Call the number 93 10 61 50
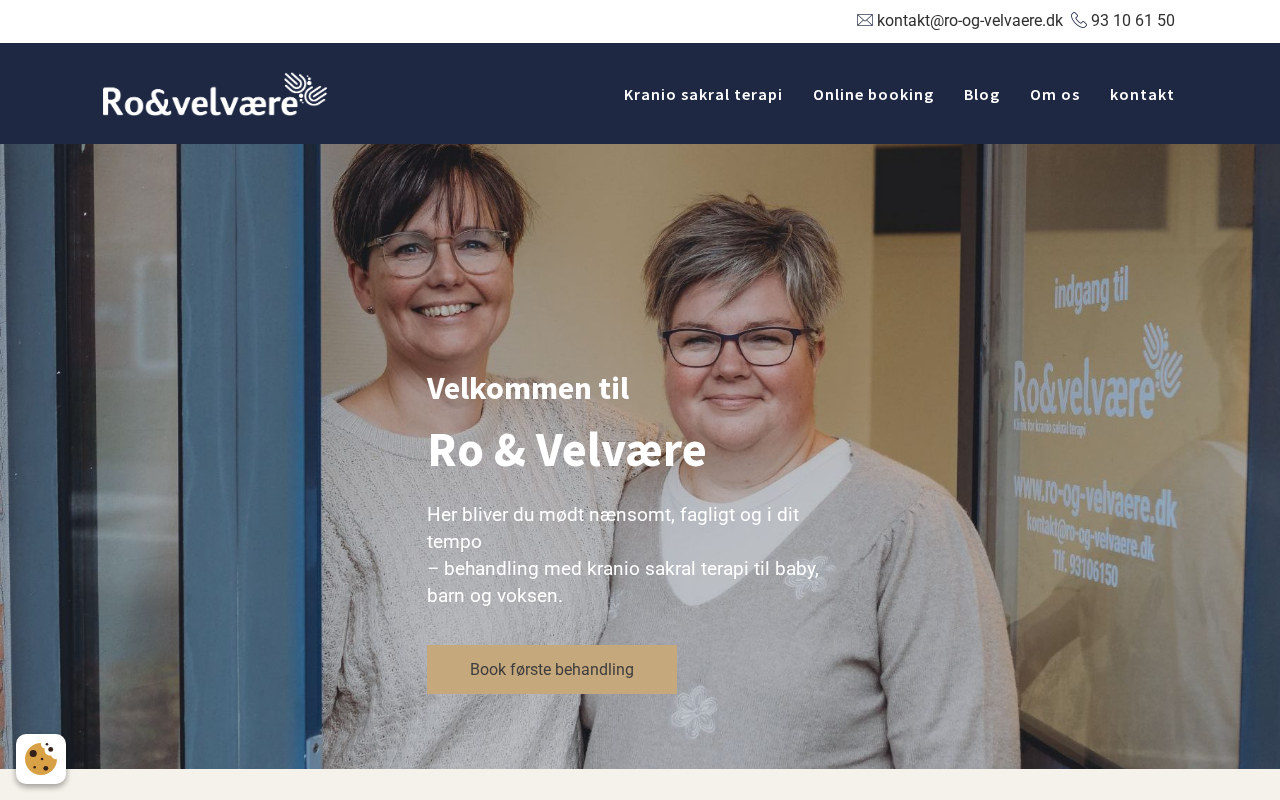This screenshot has width=1280, height=800. click(x=1133, y=20)
